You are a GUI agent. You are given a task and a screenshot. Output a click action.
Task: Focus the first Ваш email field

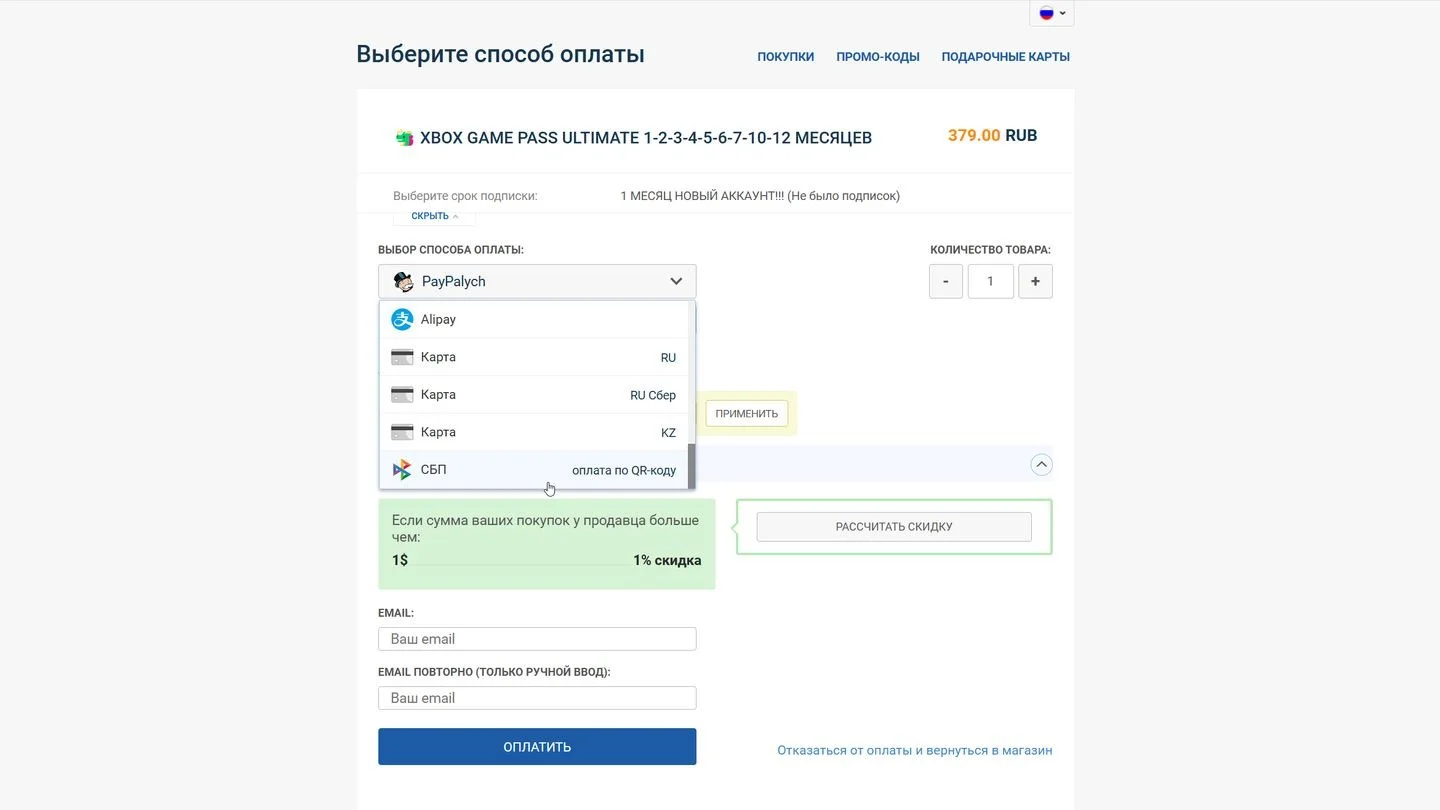pos(537,639)
